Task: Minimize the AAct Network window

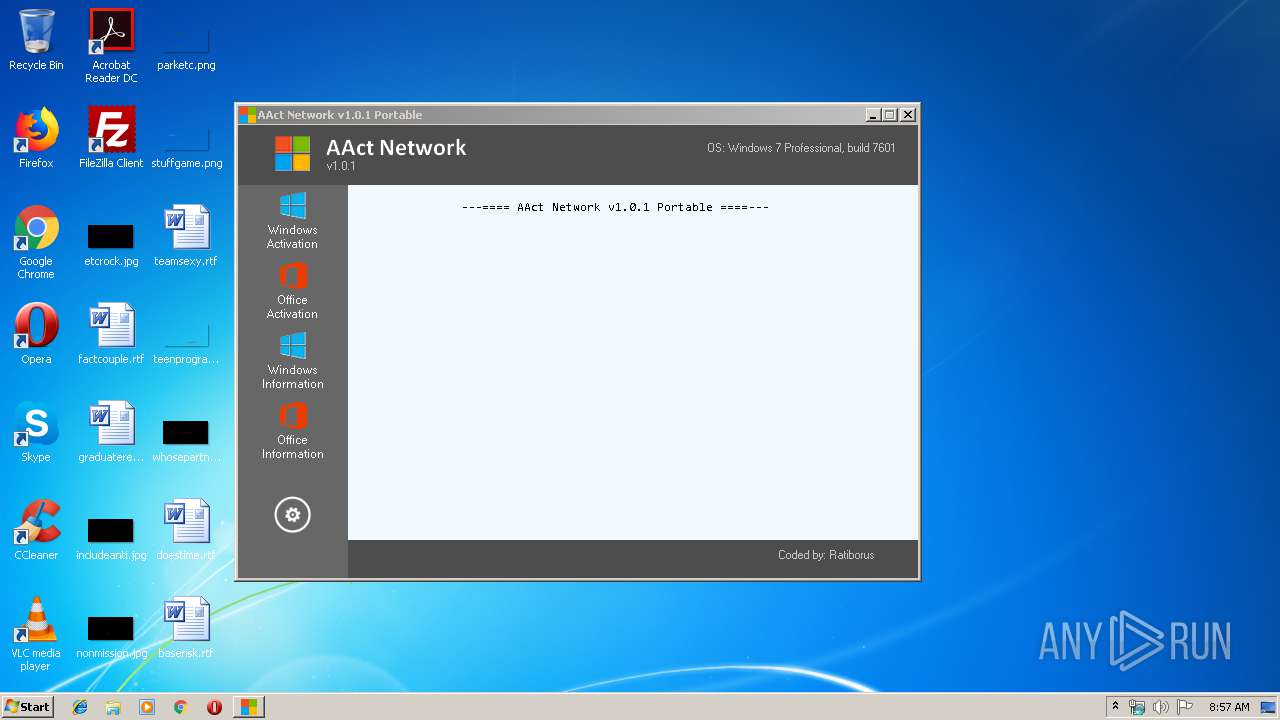Action: click(873, 115)
